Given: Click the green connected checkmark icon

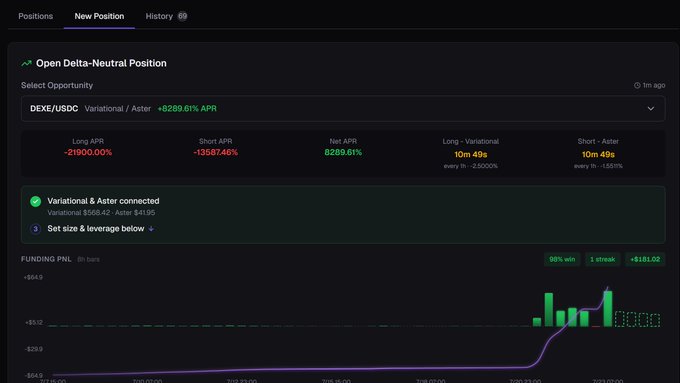Looking at the screenshot, I should [x=36, y=201].
